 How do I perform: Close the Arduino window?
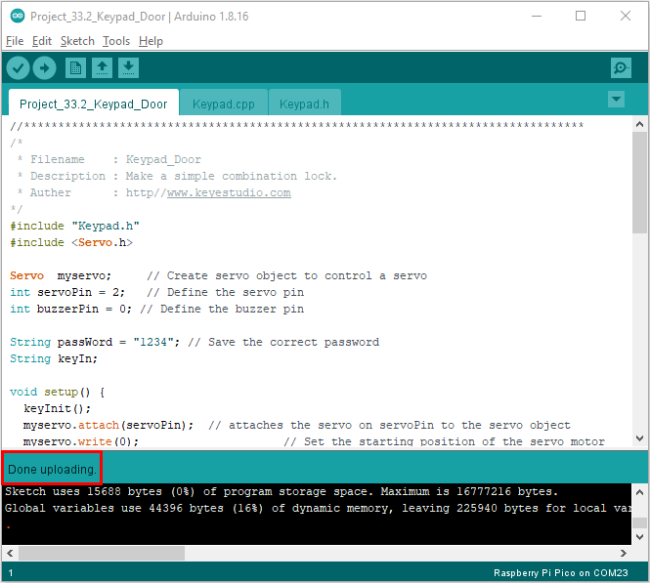(x=625, y=16)
